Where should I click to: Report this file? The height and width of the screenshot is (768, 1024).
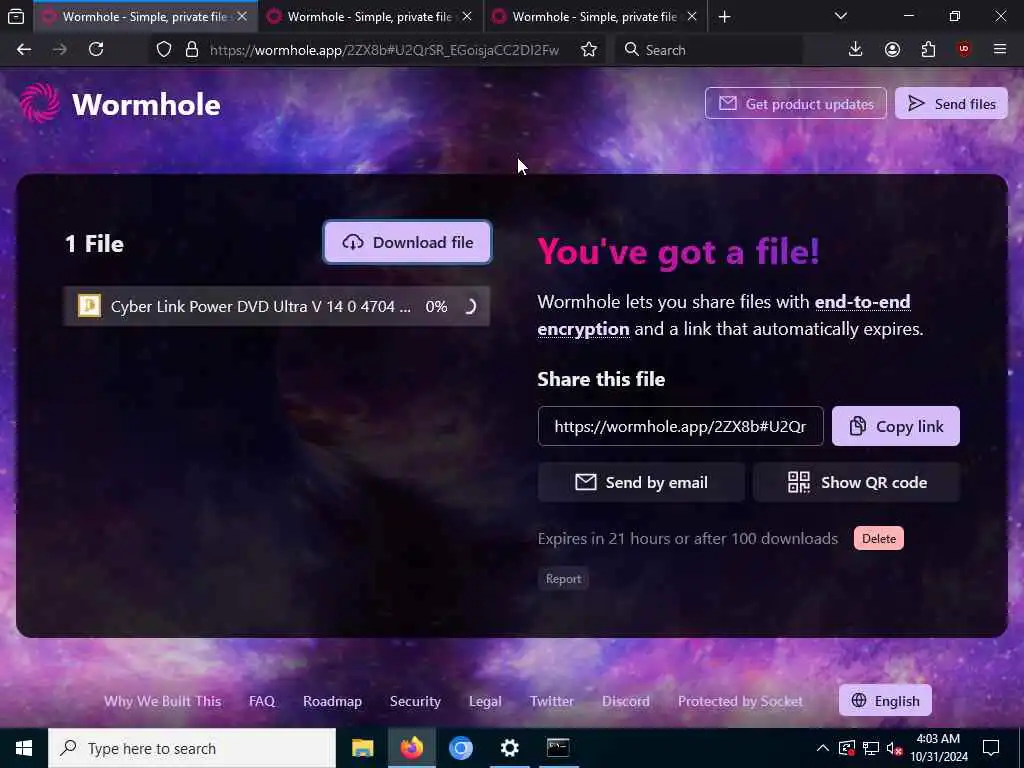[x=563, y=579]
